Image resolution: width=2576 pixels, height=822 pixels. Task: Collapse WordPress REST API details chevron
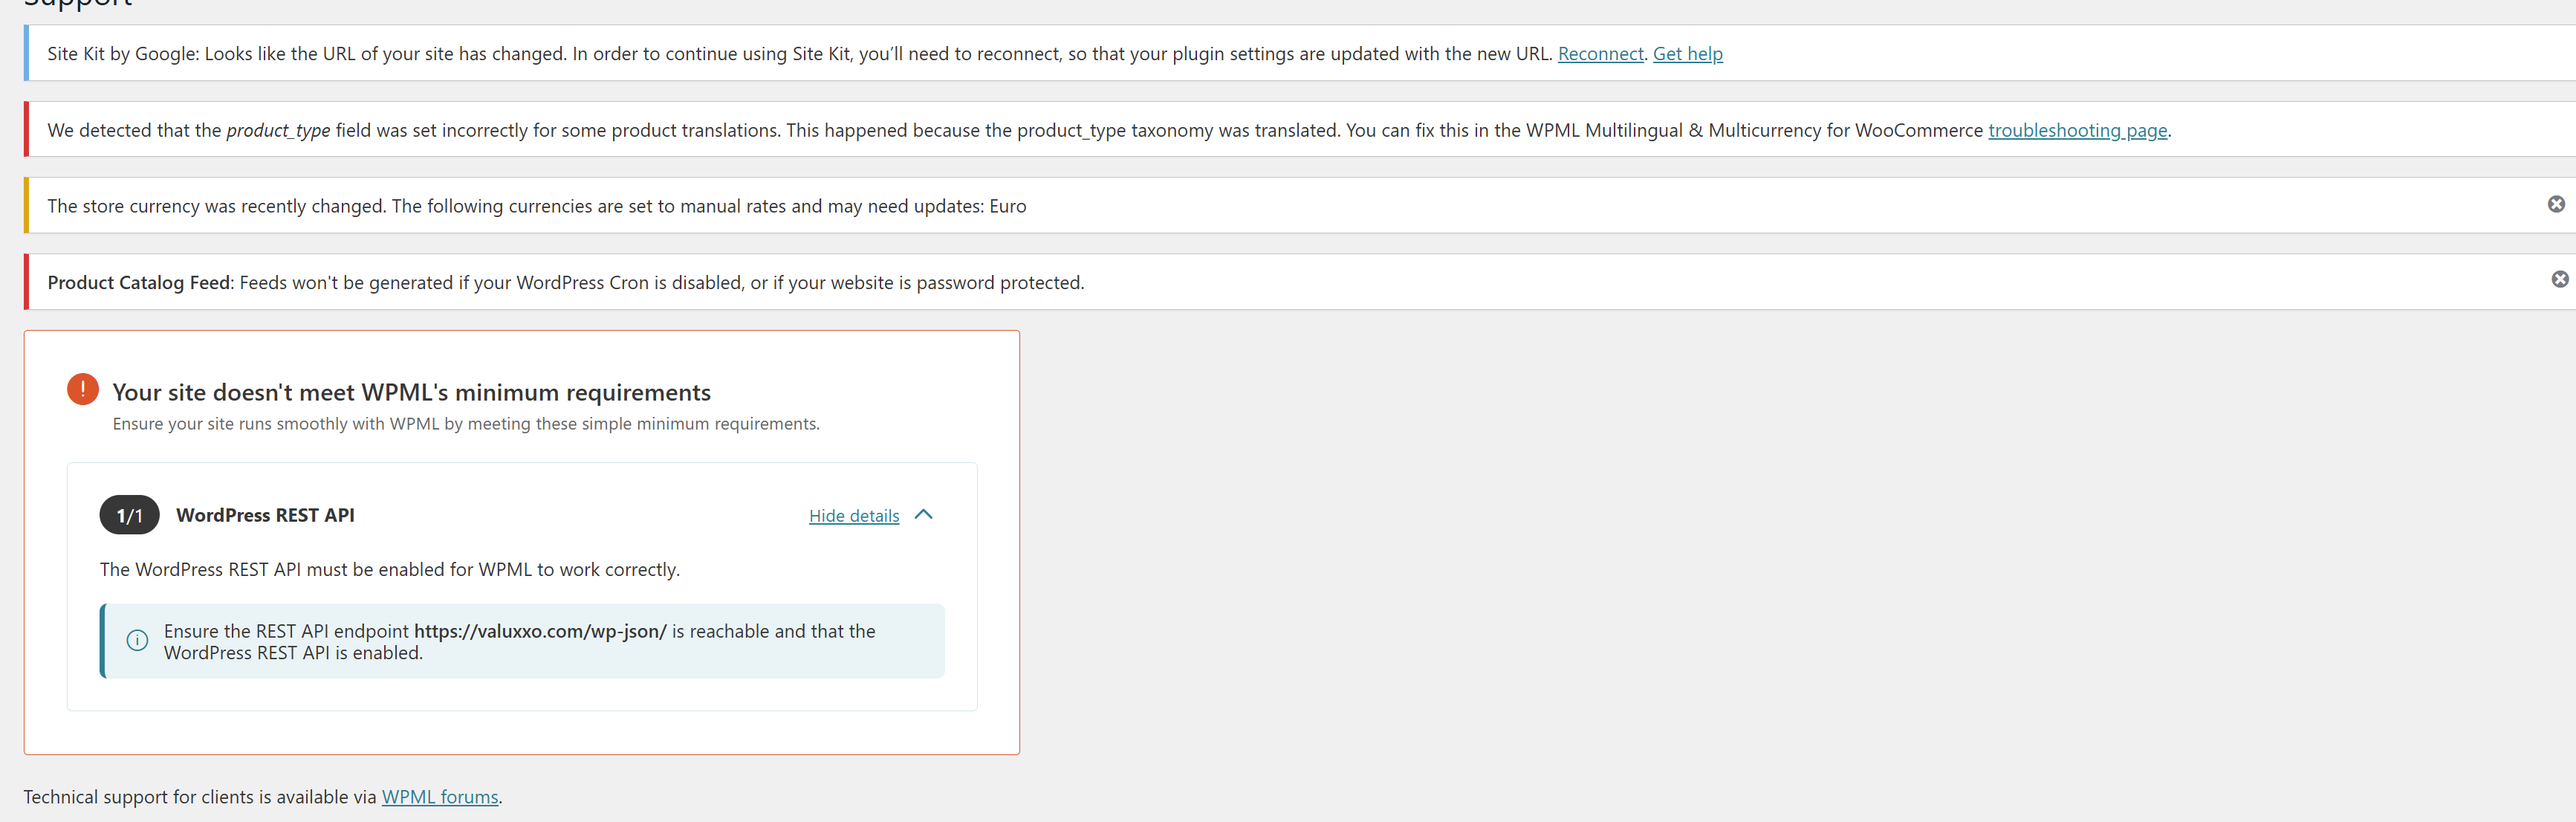pos(924,515)
